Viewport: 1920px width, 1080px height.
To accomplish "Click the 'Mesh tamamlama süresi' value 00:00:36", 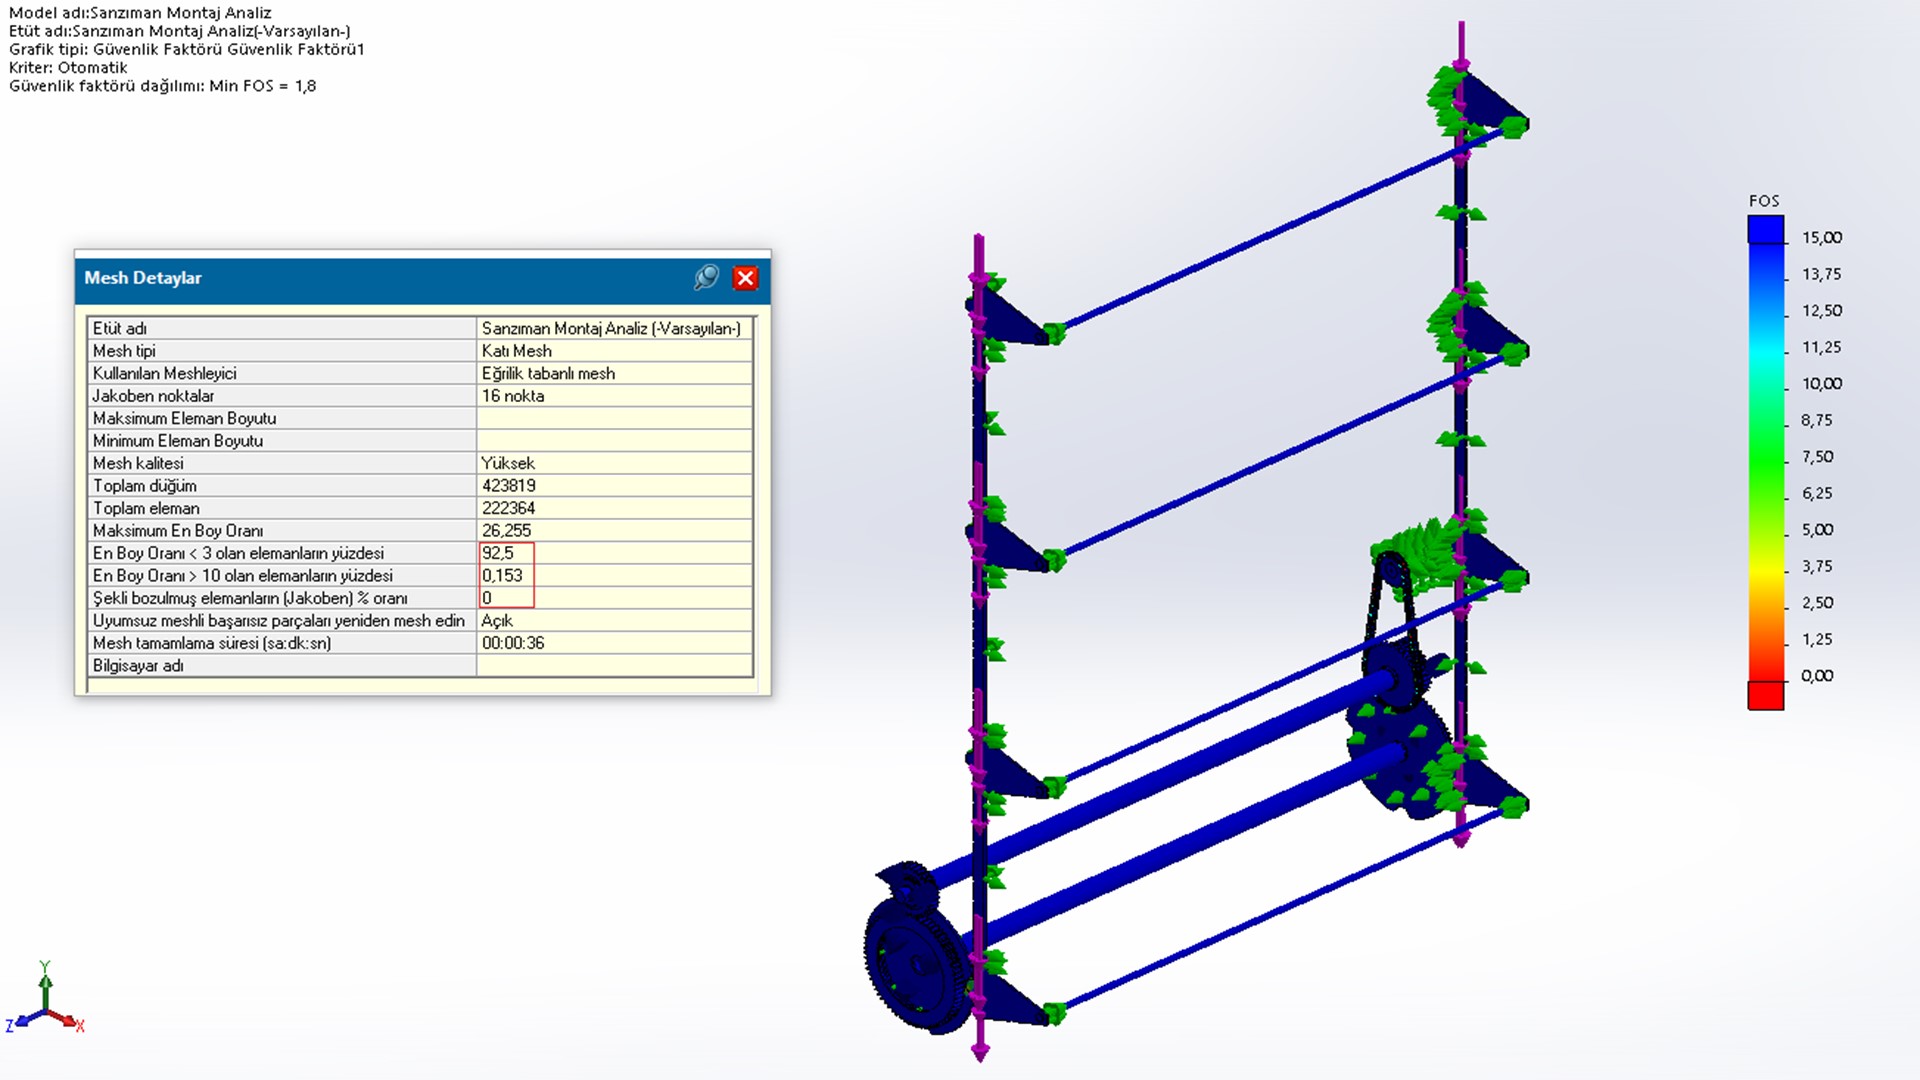I will tap(513, 643).
